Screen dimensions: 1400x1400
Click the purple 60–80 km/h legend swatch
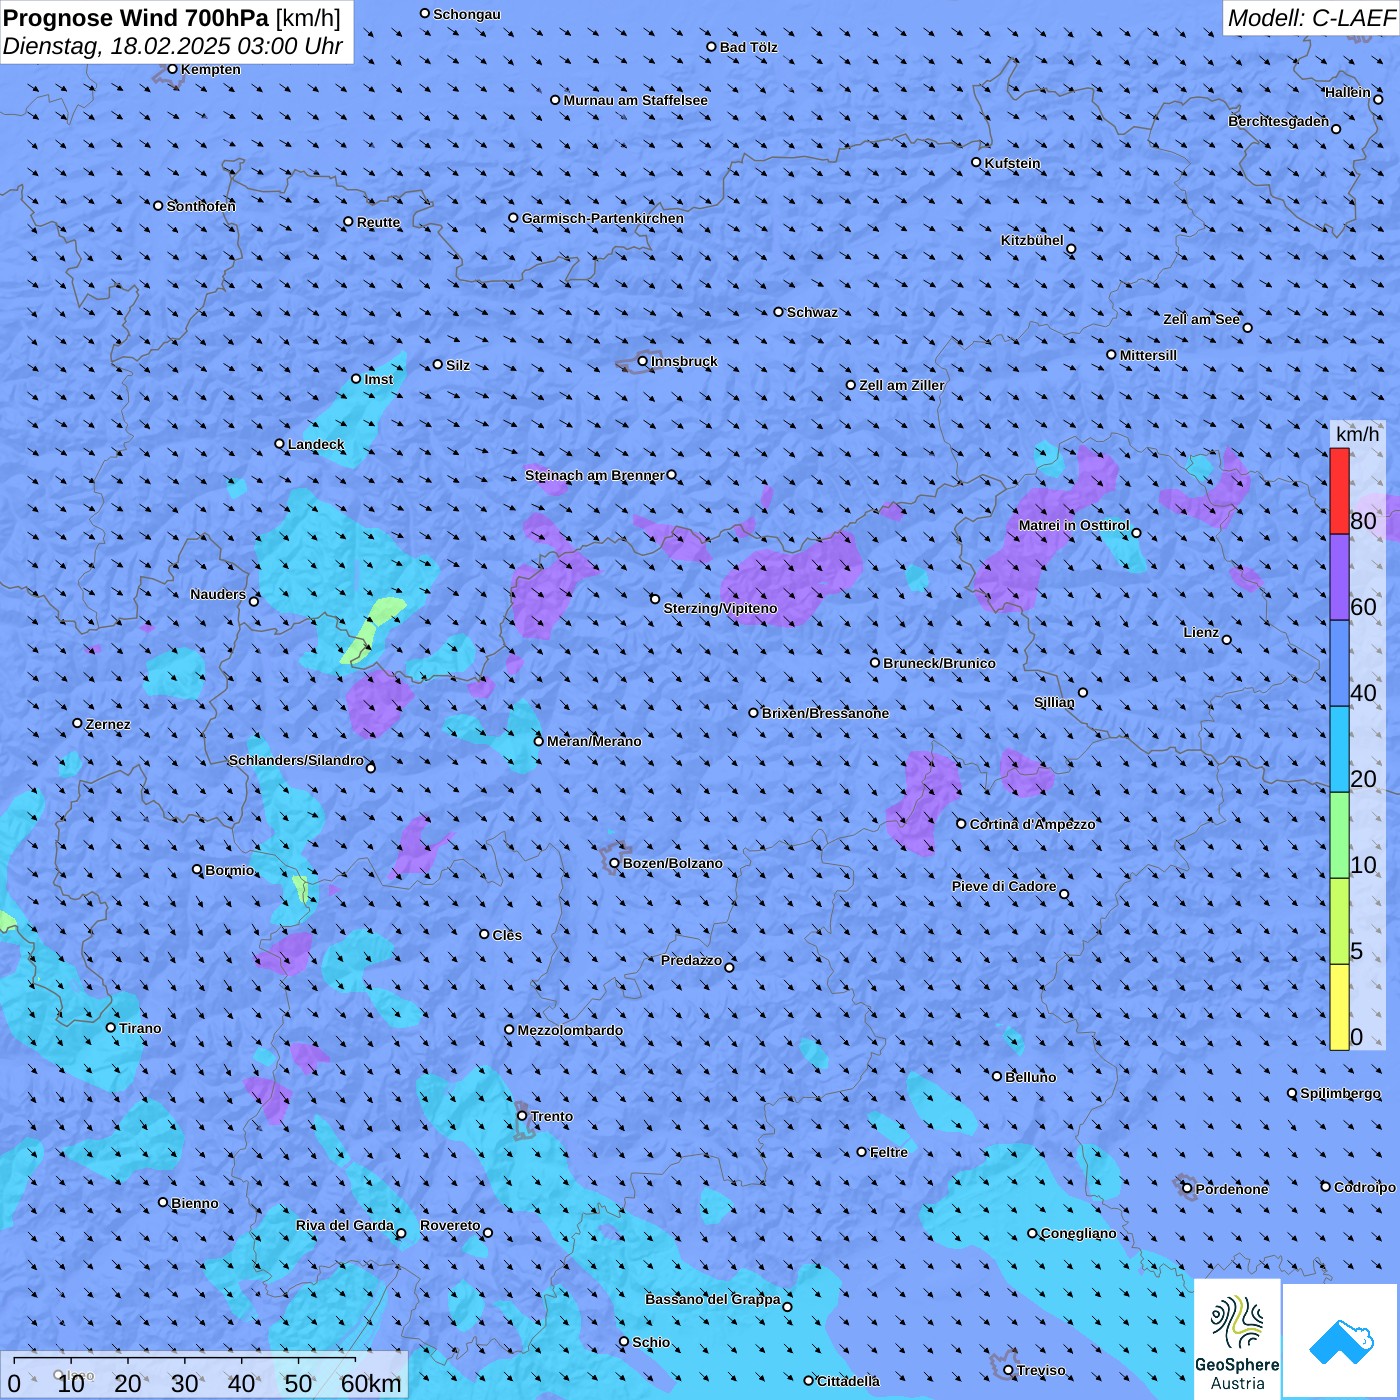point(1339,578)
